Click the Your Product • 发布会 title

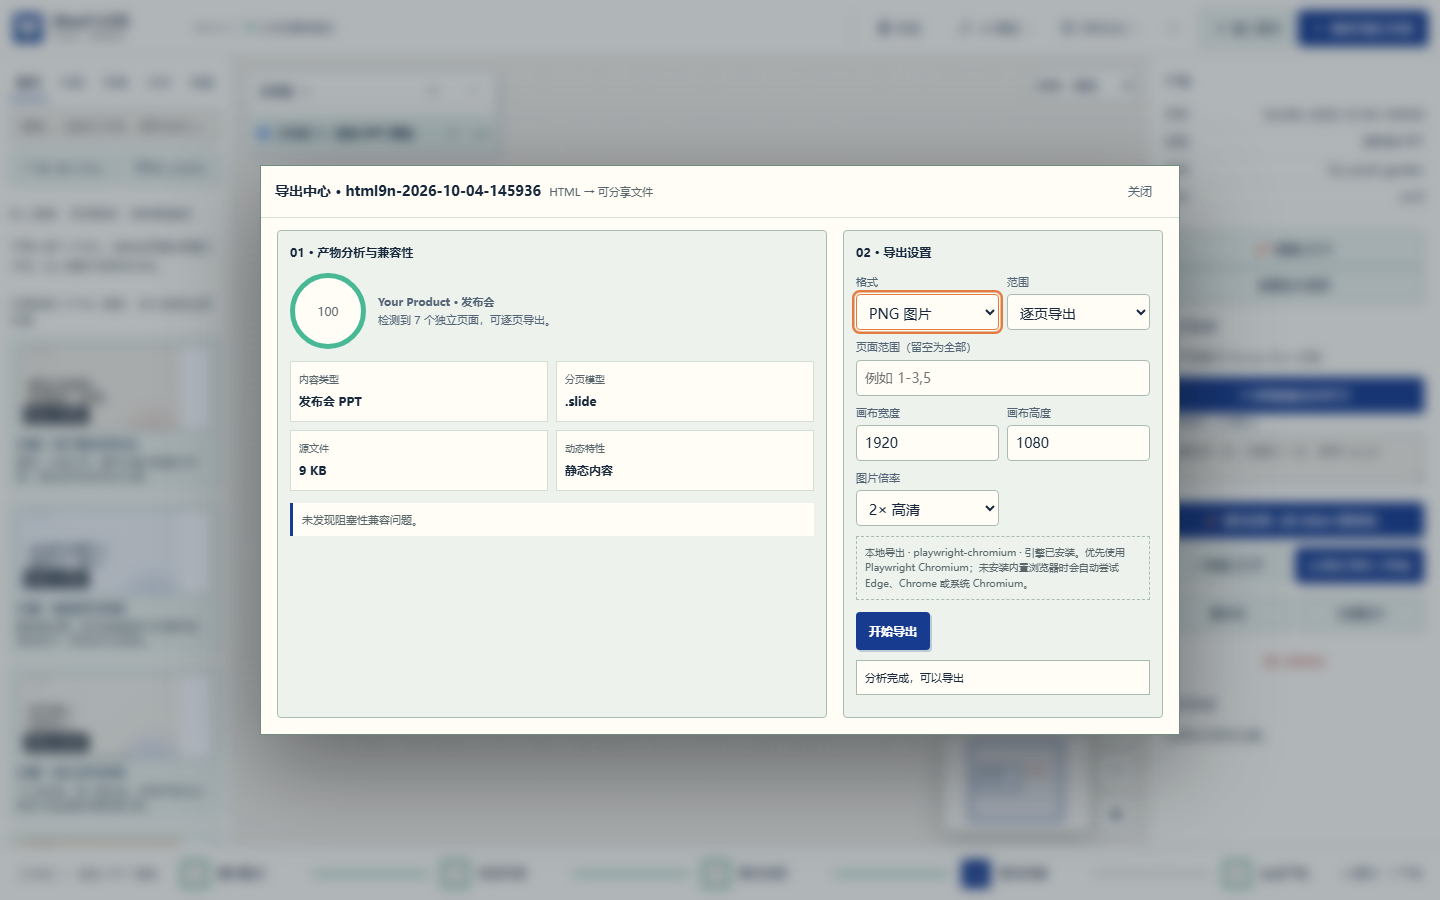coord(436,302)
